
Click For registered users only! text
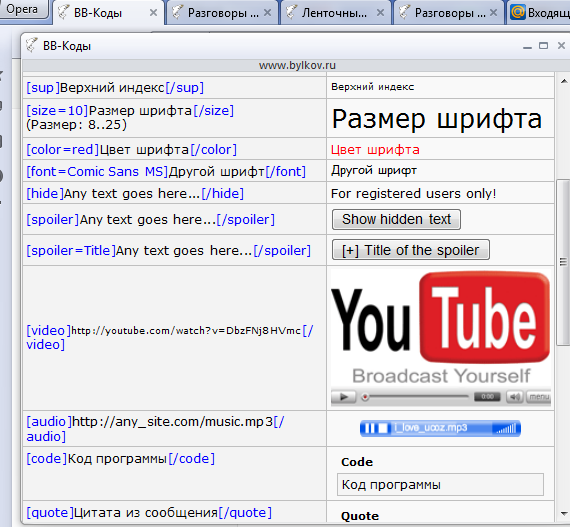(x=413, y=194)
